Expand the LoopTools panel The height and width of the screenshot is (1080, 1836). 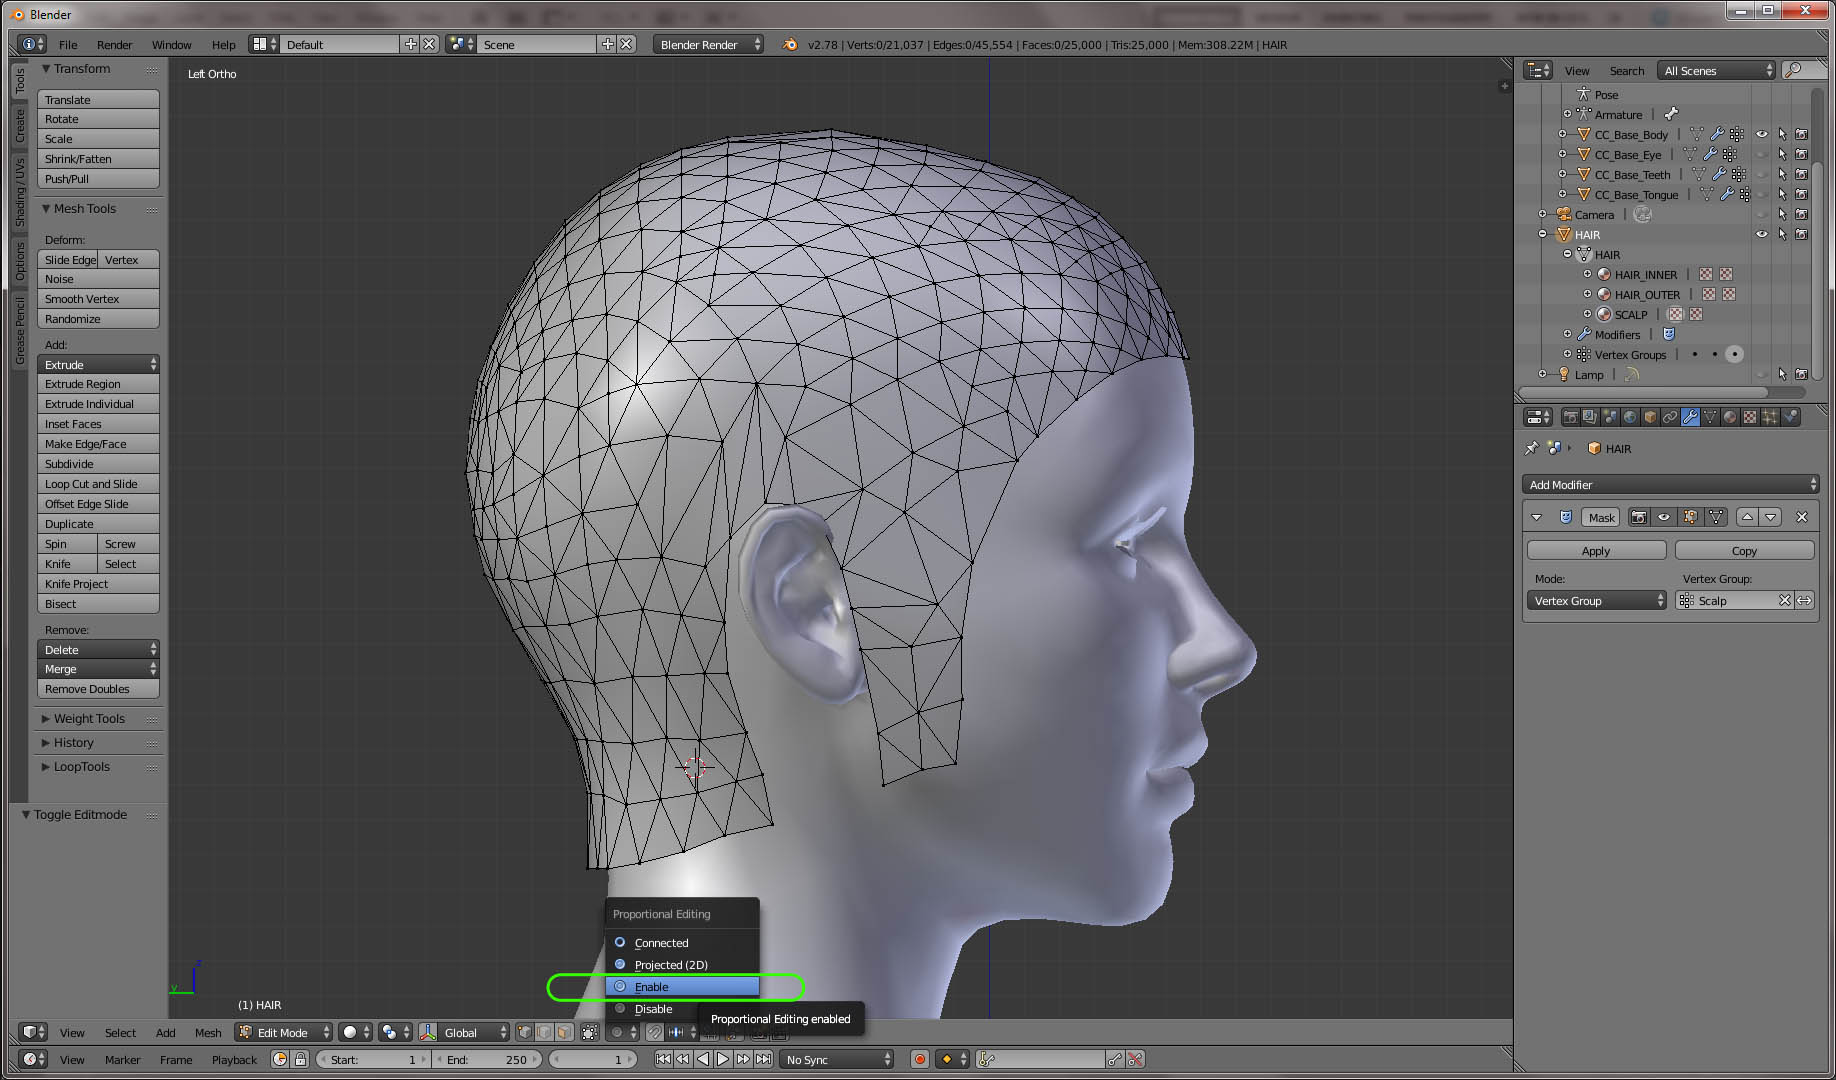pos(82,766)
